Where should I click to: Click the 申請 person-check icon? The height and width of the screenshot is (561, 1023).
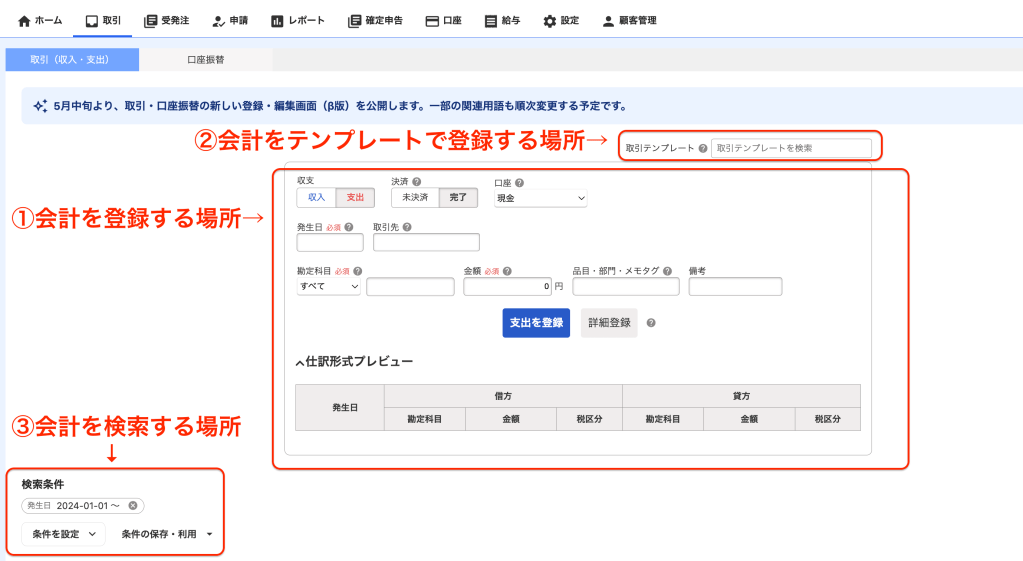point(219,21)
